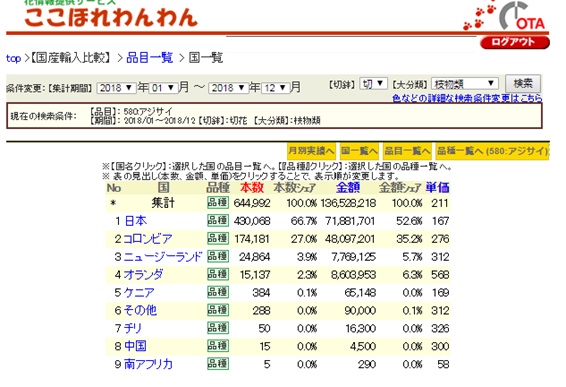This screenshot has height=387, width=566.
Task: Click the ここほれわんわん site logo
Action: pyautogui.click(x=111, y=17)
